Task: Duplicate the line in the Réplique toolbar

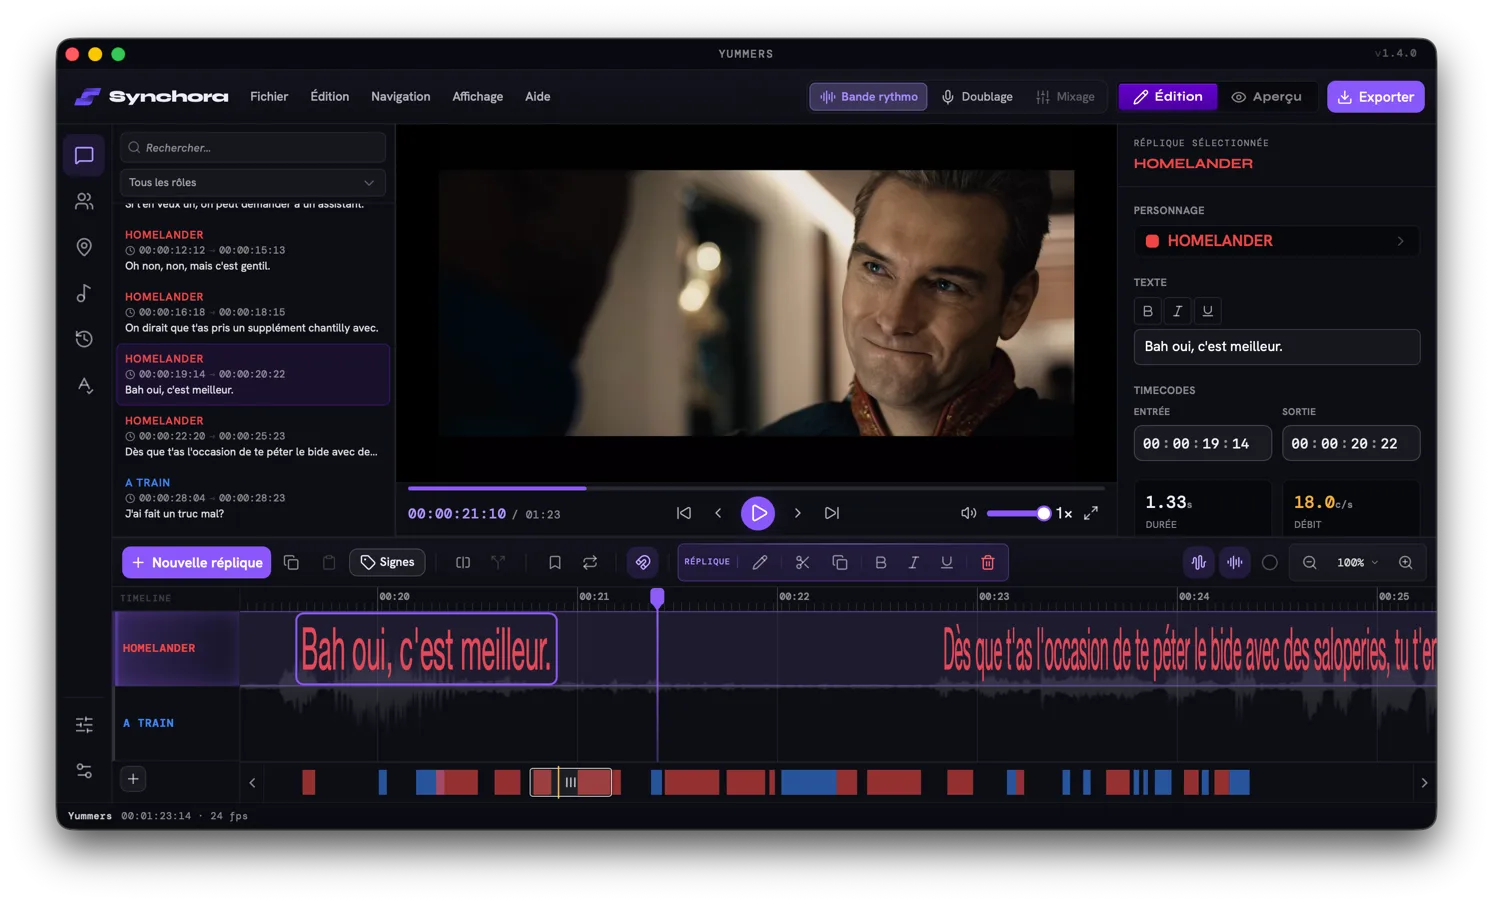Action: (840, 563)
